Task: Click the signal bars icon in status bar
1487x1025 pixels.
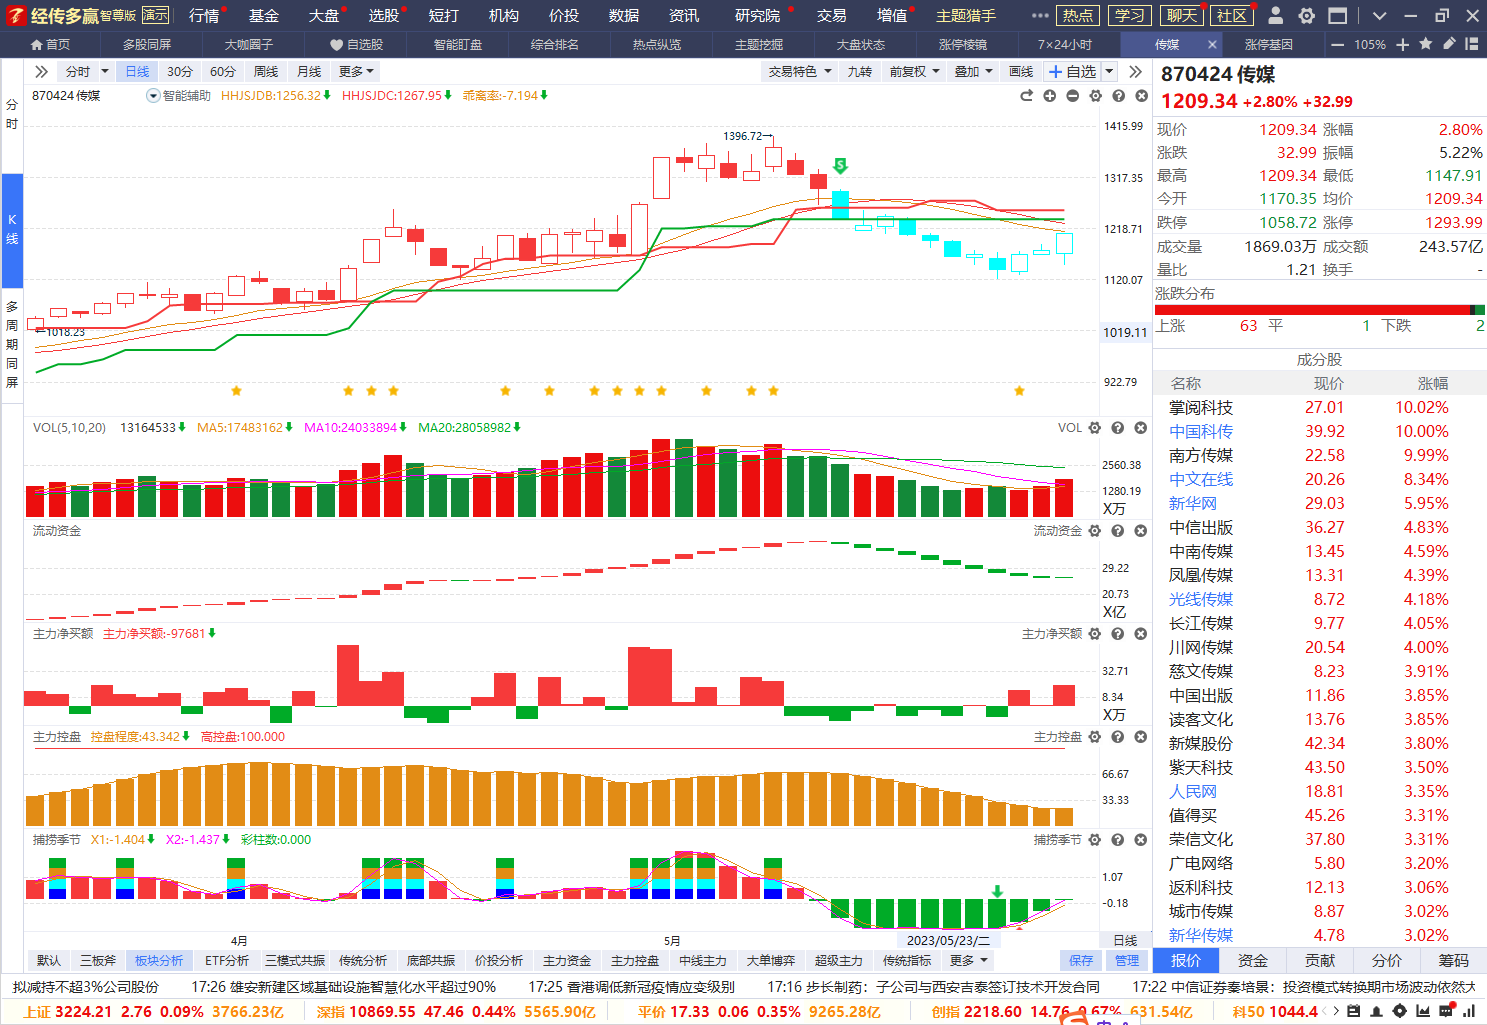Action: 1468,1012
